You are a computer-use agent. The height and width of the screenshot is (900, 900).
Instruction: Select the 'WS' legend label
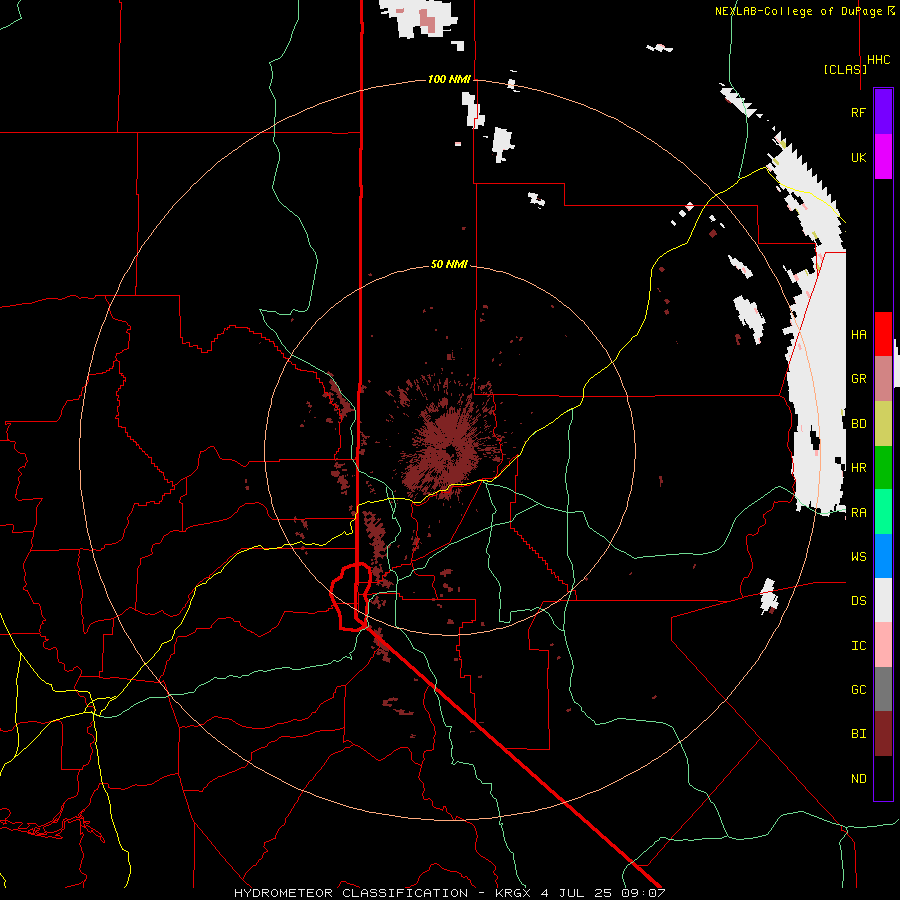[858, 557]
